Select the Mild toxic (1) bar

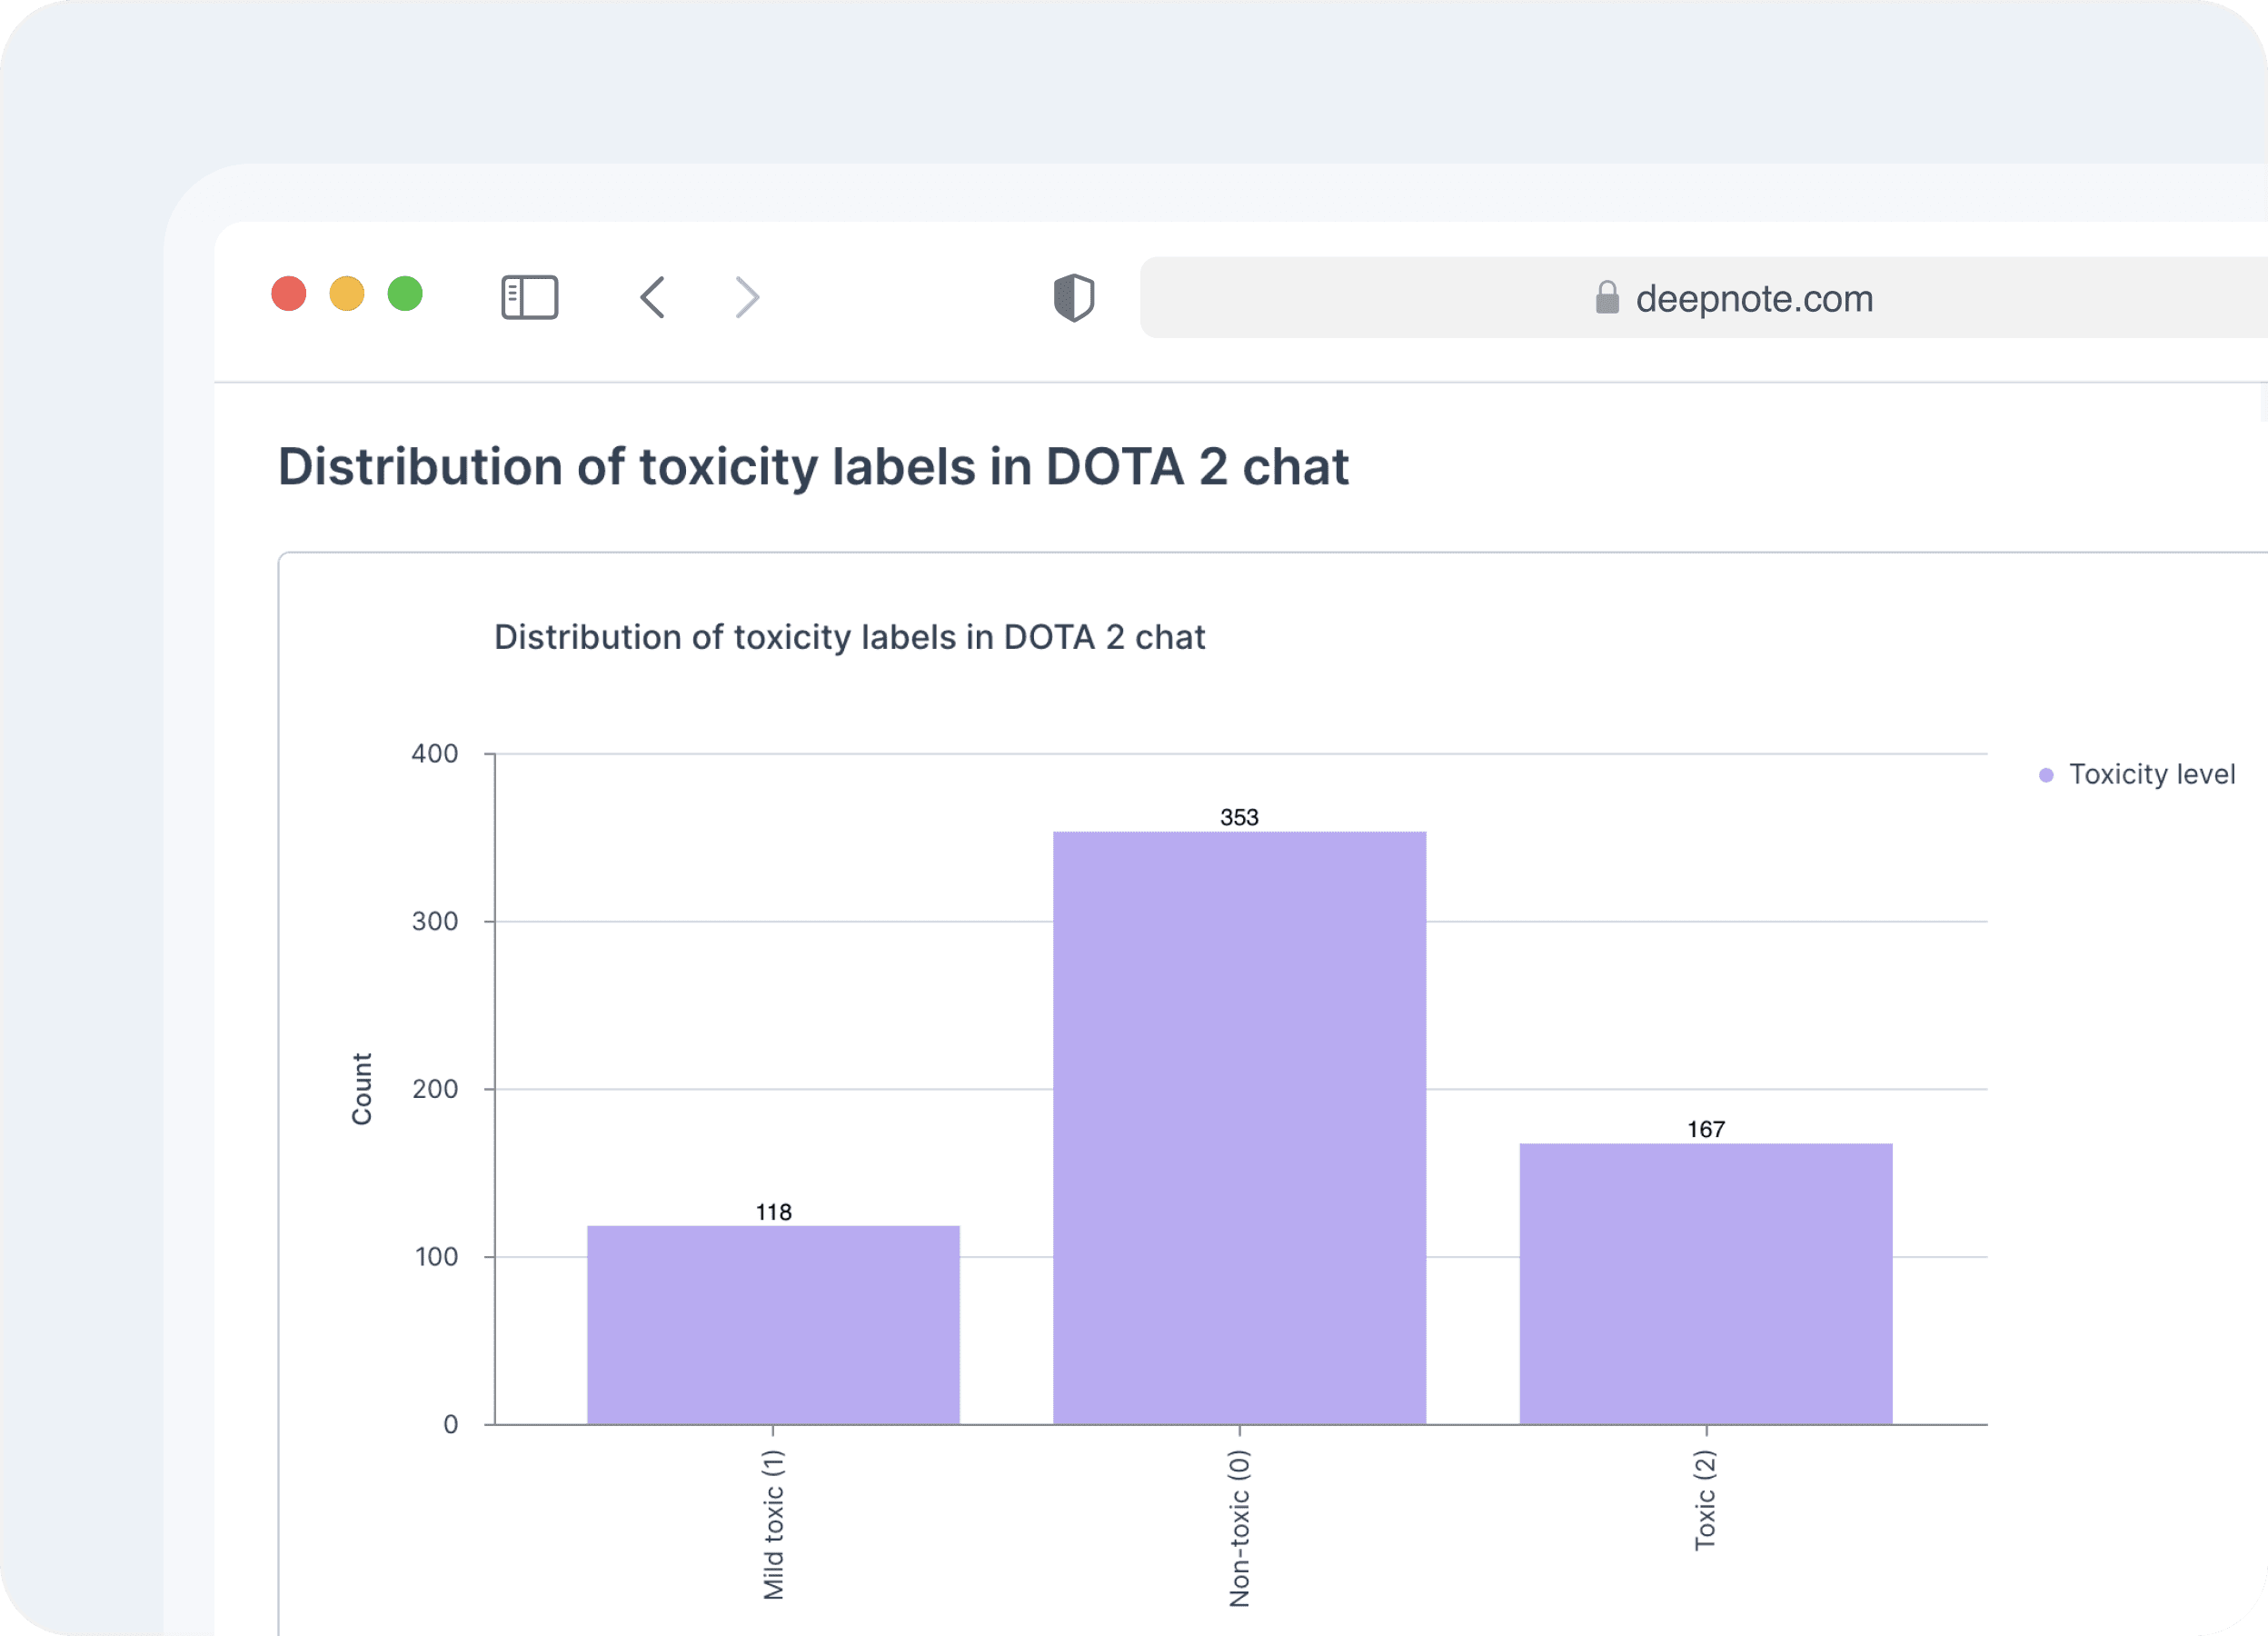tap(773, 1324)
